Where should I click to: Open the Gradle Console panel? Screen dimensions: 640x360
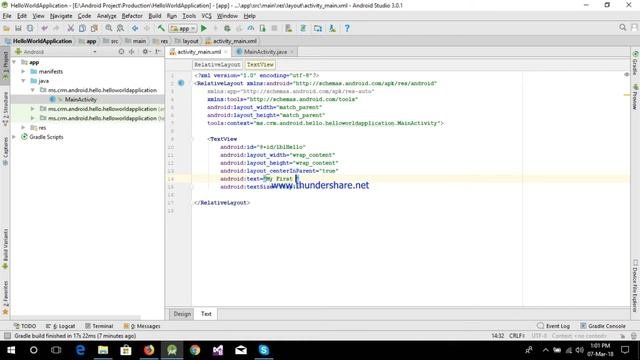point(603,326)
